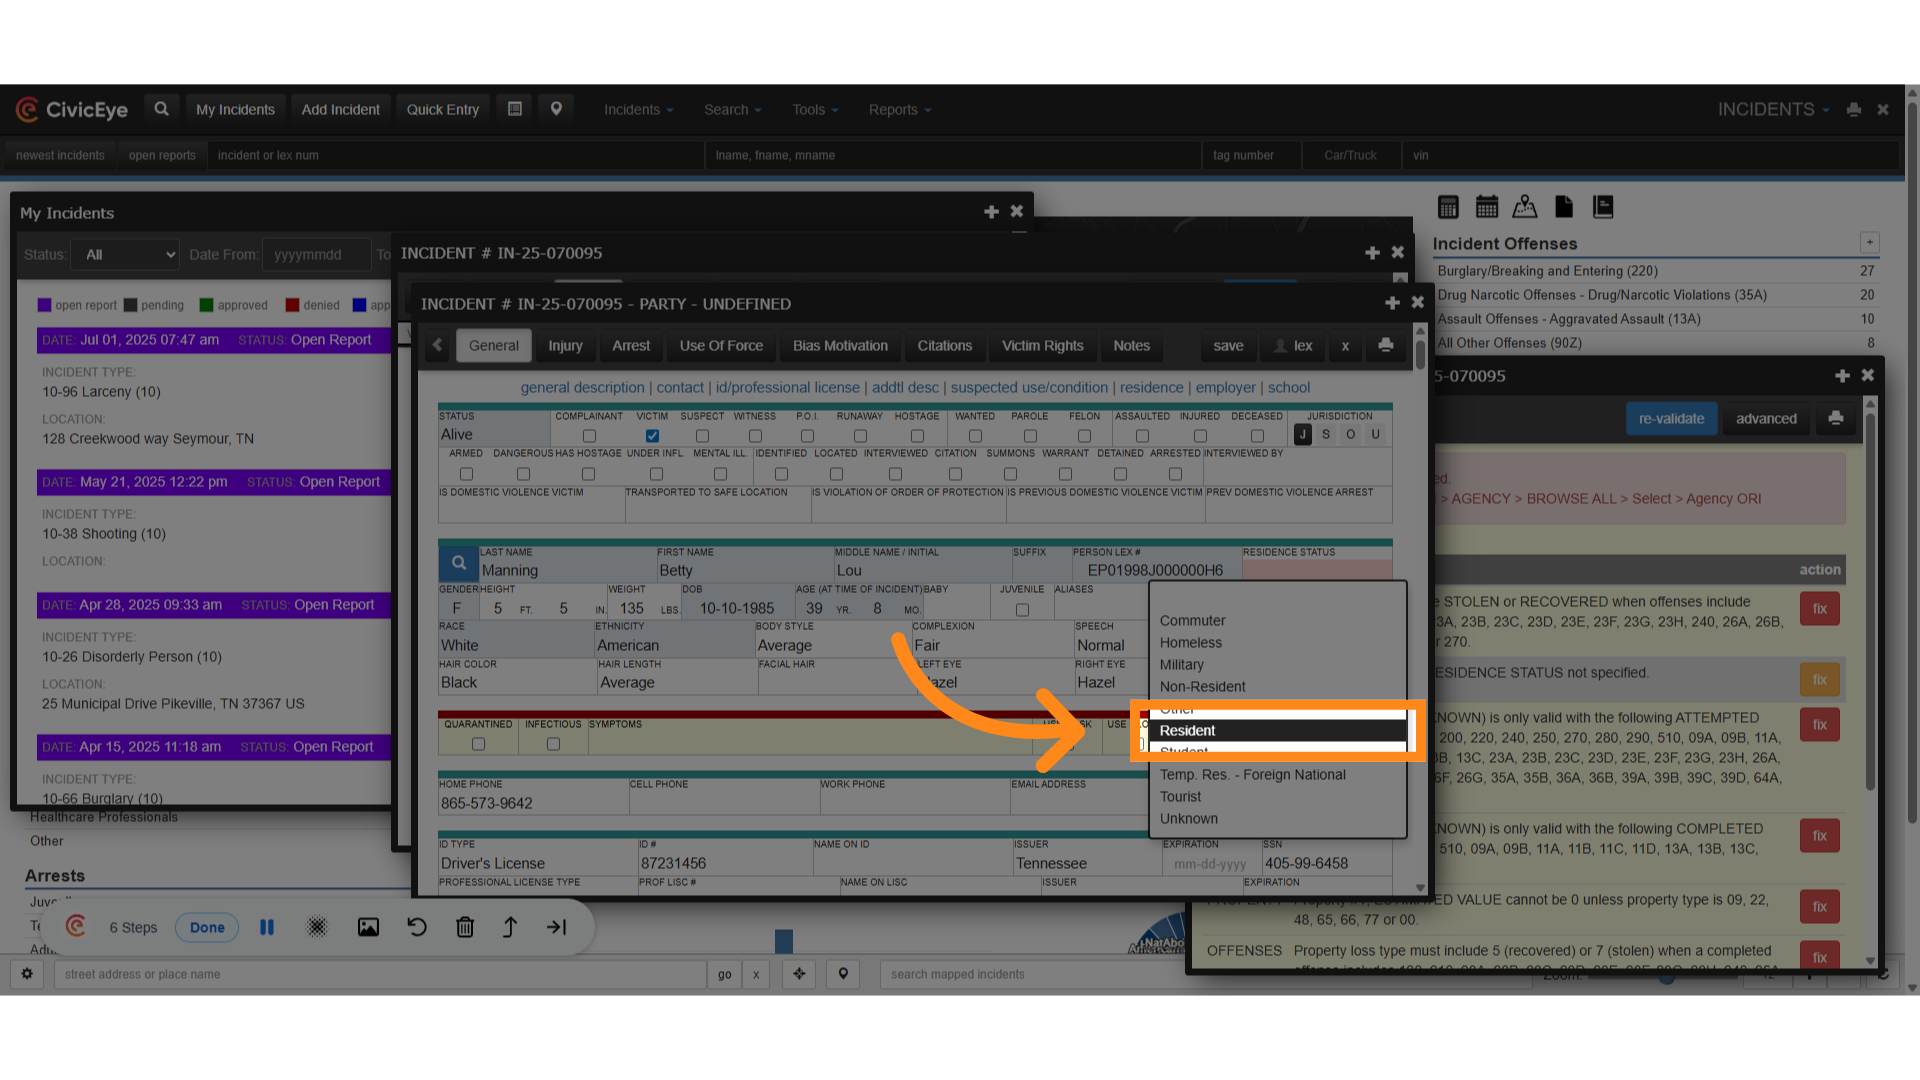
Task: Click the crosshair locate icon in map bar
Action: click(799, 974)
